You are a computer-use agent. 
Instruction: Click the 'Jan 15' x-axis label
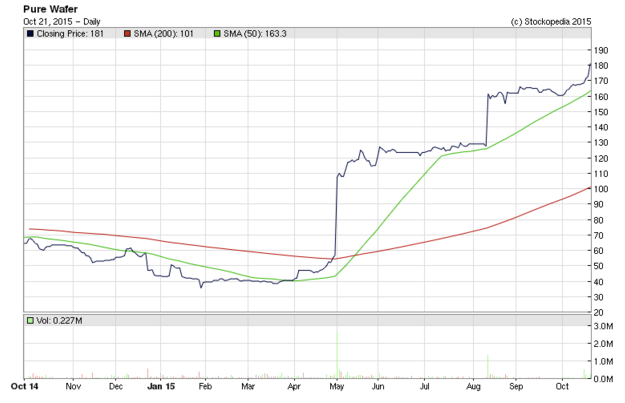[161, 386]
